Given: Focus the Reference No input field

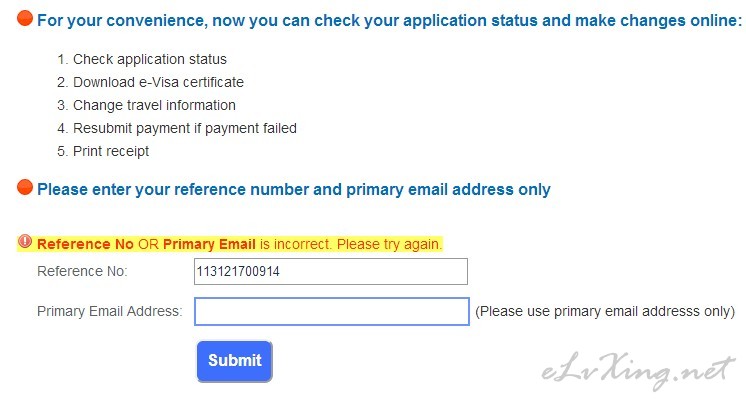Looking at the screenshot, I should (x=331, y=271).
